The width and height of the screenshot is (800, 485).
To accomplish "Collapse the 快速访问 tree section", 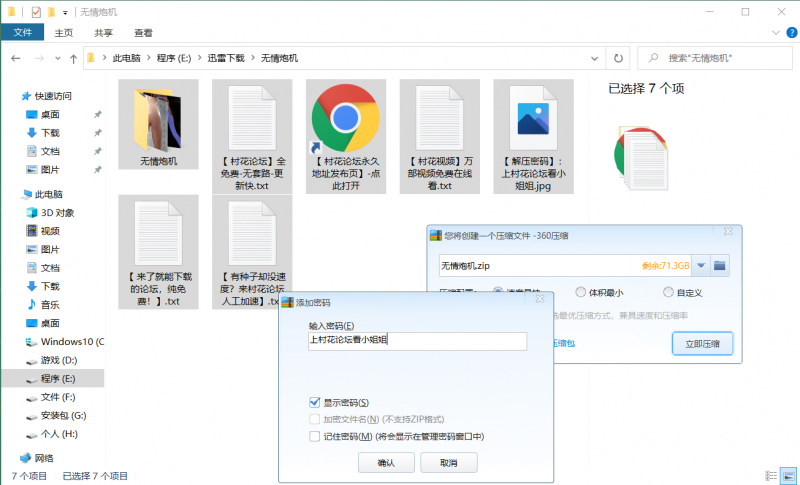I will pyautogui.click(x=13, y=97).
